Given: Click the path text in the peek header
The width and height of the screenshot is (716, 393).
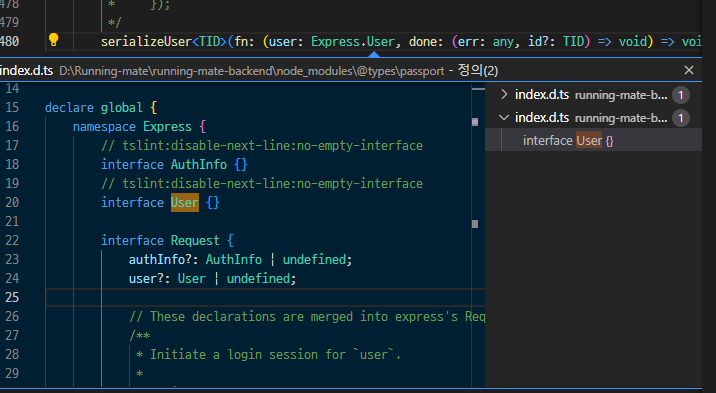Looking at the screenshot, I should [x=252, y=71].
